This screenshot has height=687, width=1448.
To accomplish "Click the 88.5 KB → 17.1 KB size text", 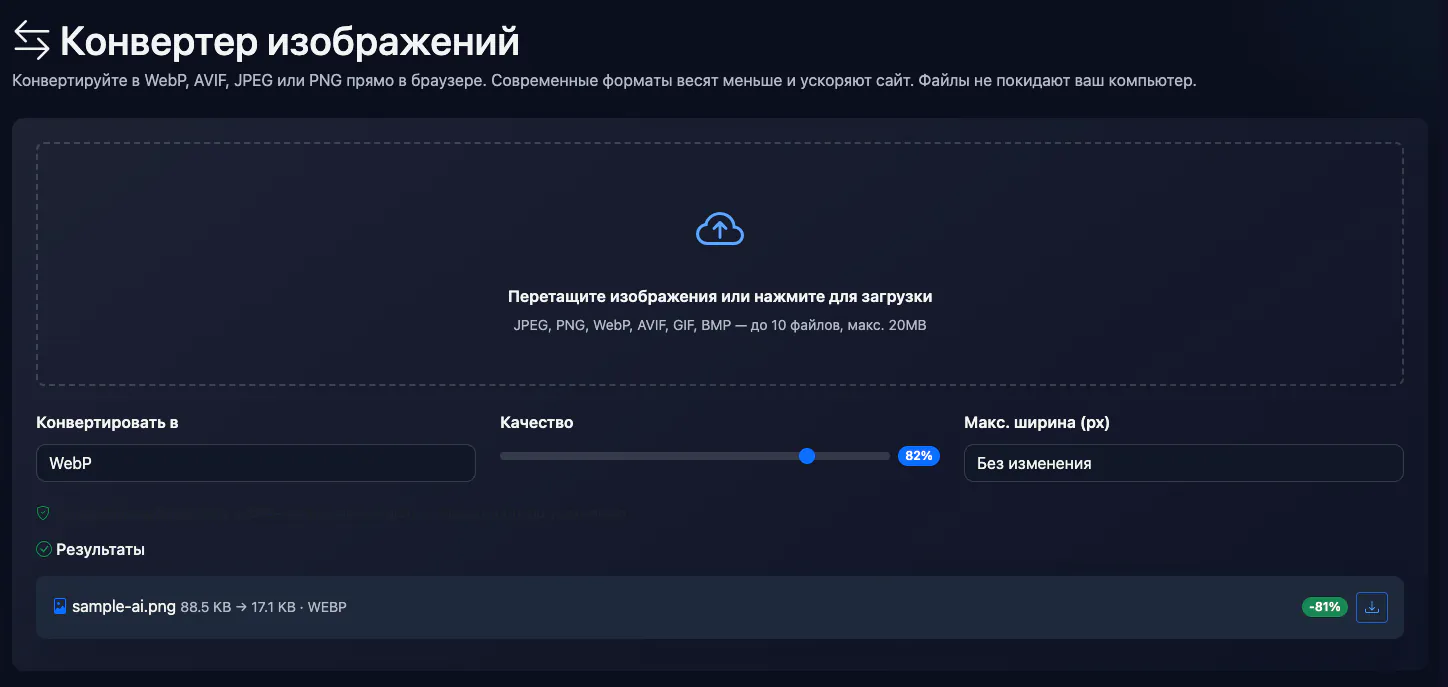I will coord(238,607).
